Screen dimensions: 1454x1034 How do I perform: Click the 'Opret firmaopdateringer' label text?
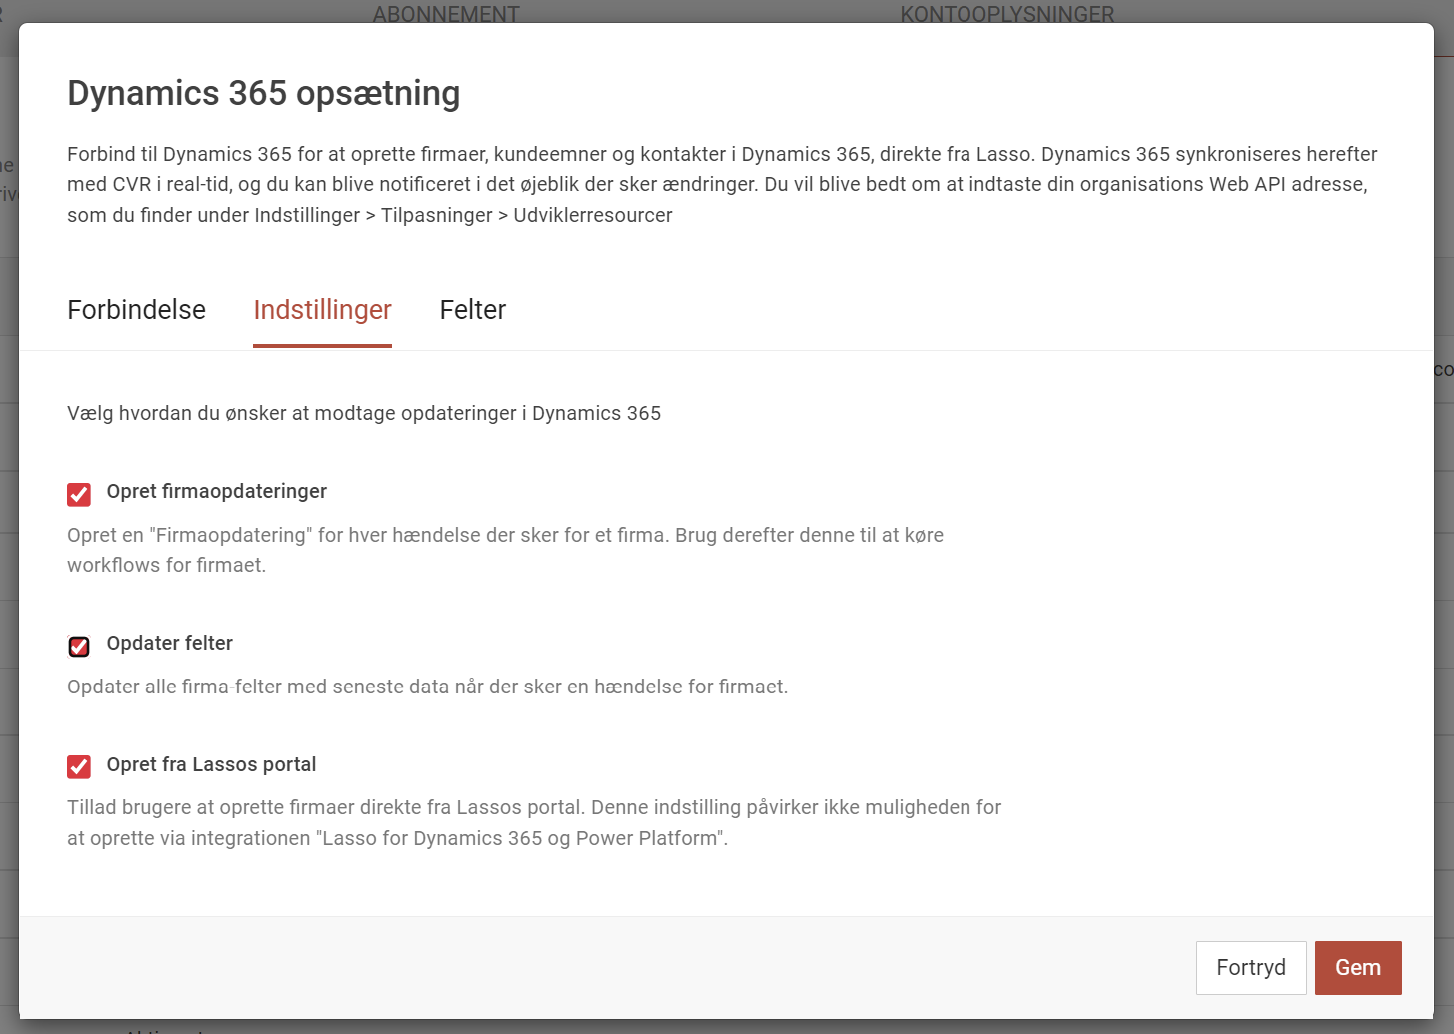216,491
